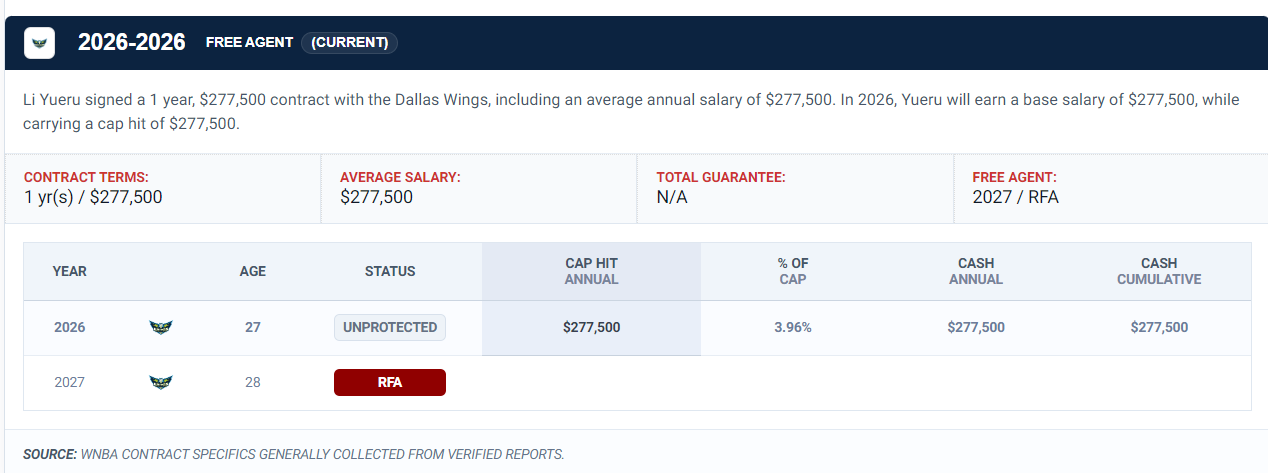Image resolution: width=1268 pixels, height=473 pixels.
Task: Click the CURRENT badge in header
Action: 350,42
